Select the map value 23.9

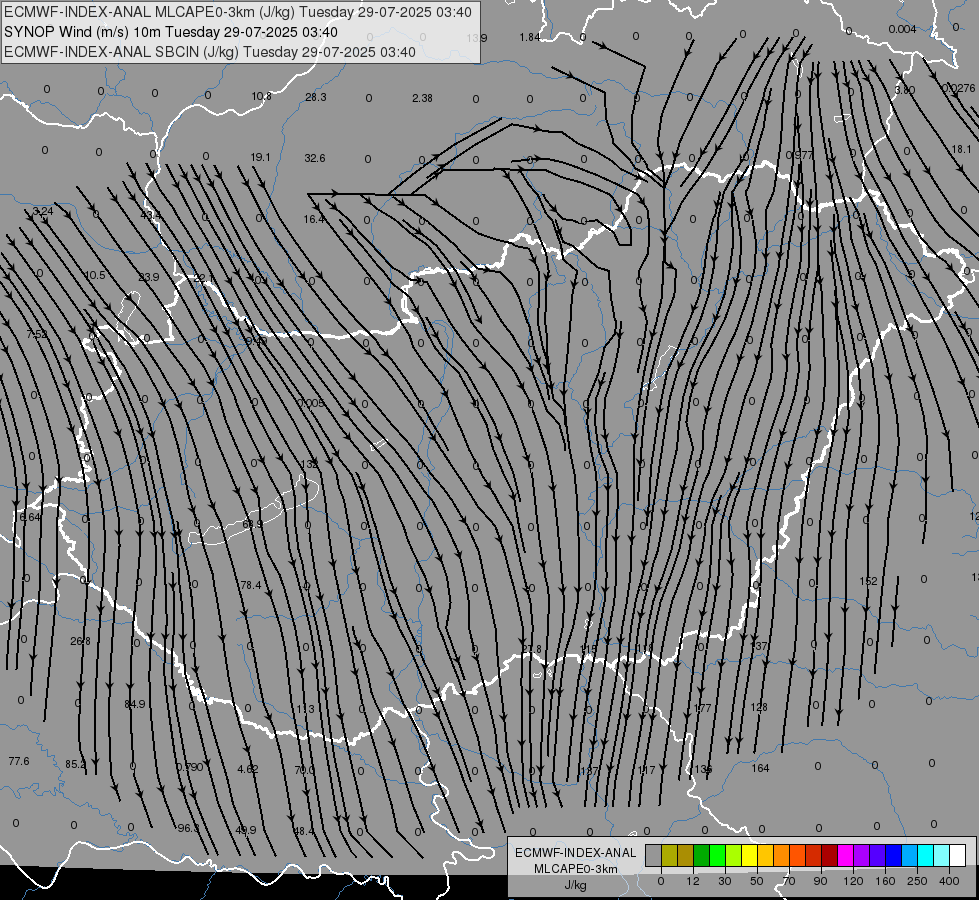pos(149,277)
